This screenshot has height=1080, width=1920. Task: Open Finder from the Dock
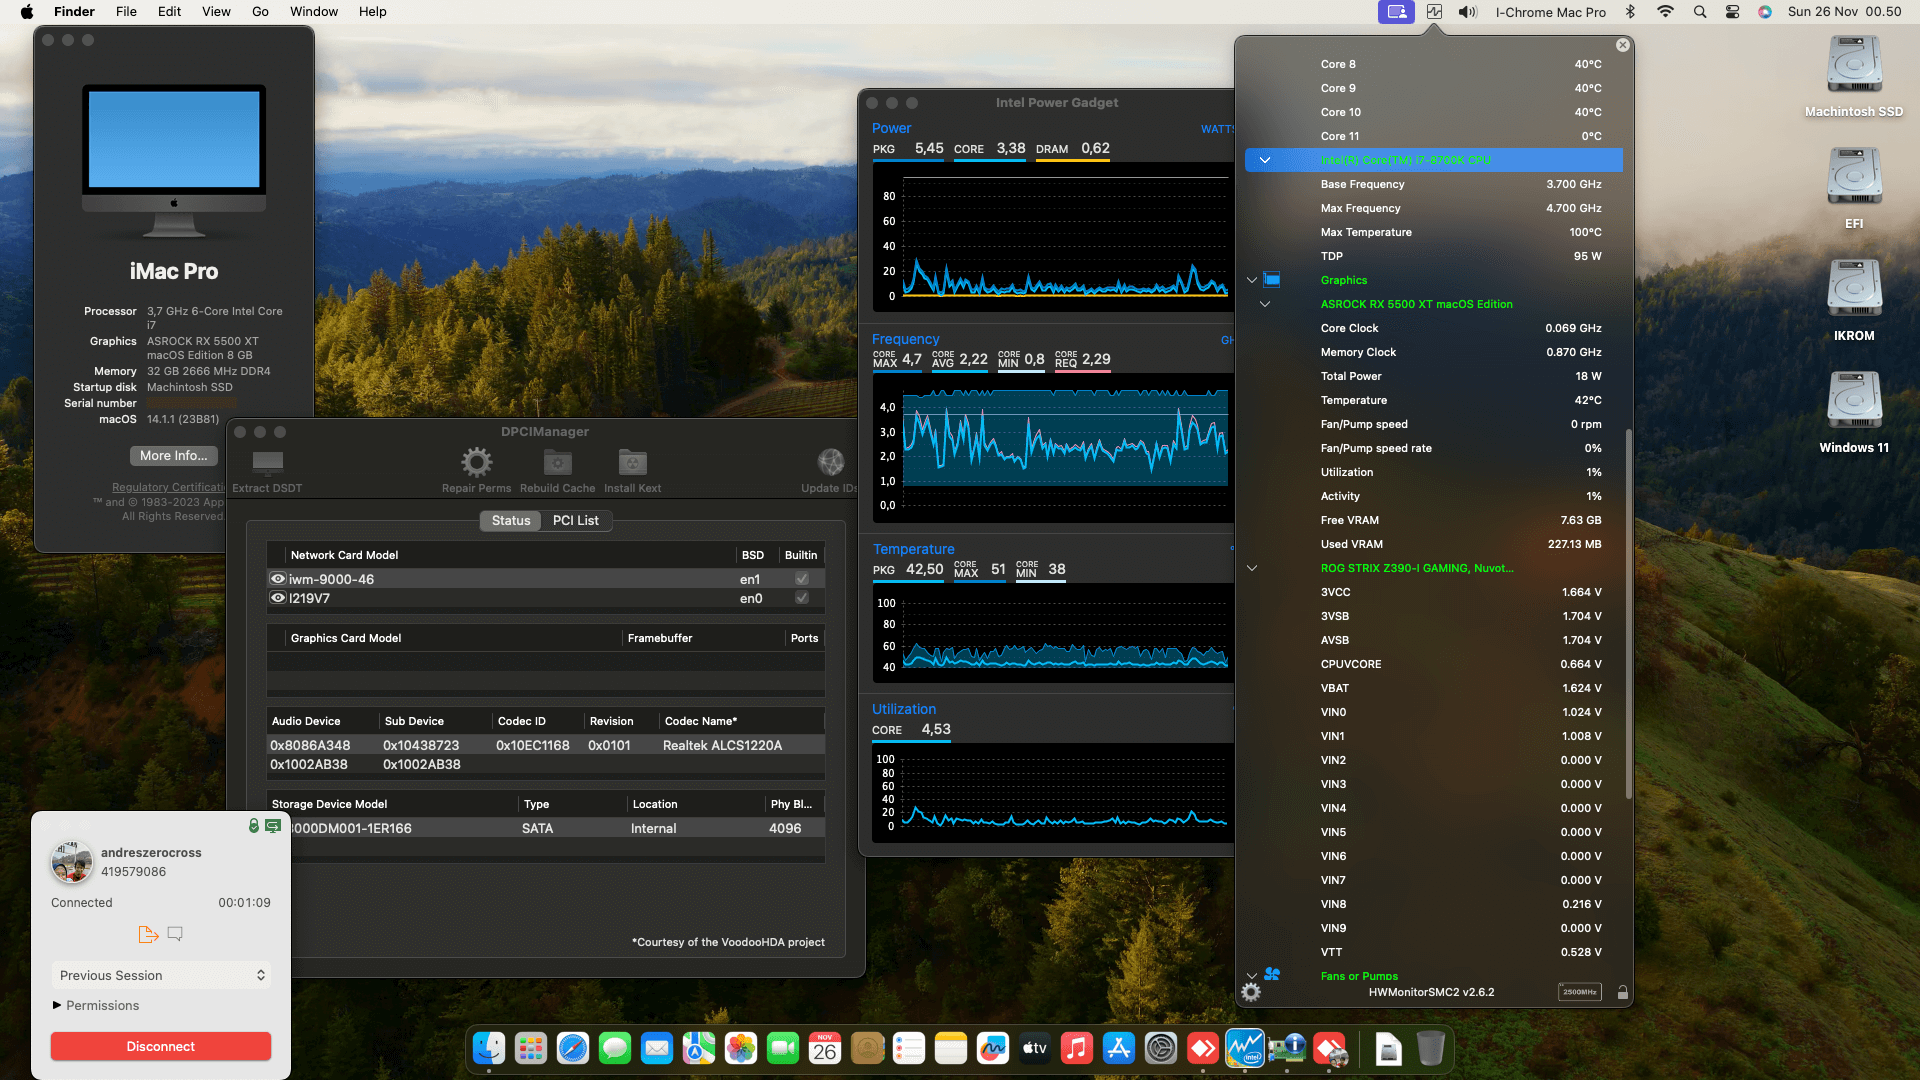[x=489, y=1048]
